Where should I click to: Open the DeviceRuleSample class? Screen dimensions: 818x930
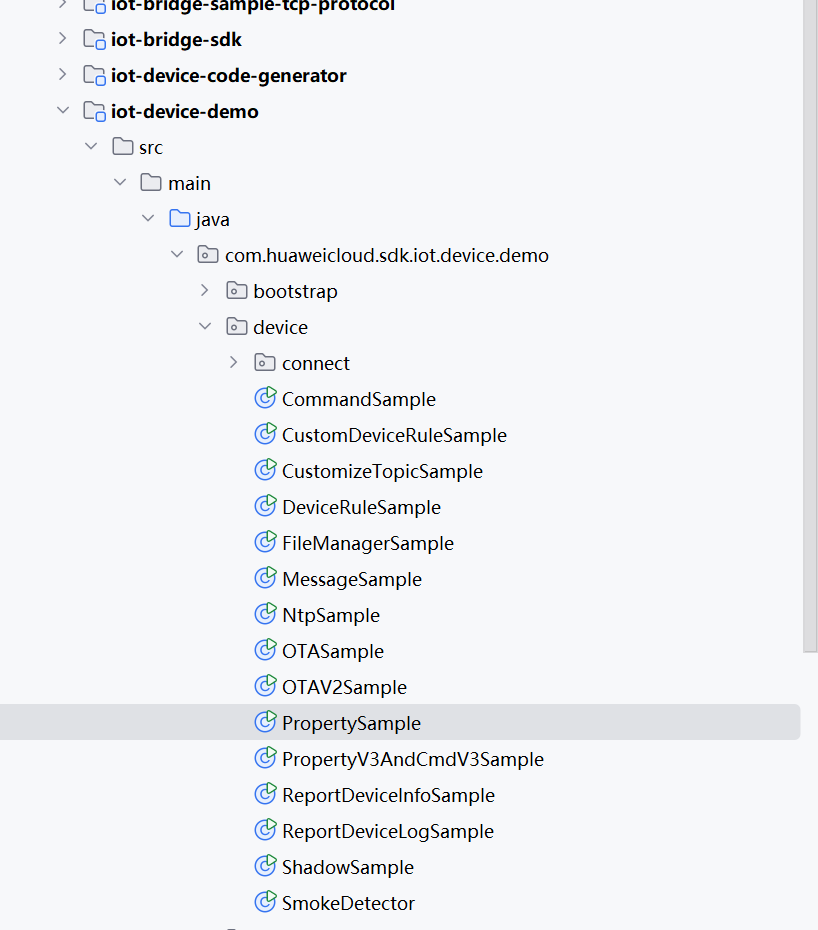click(362, 508)
